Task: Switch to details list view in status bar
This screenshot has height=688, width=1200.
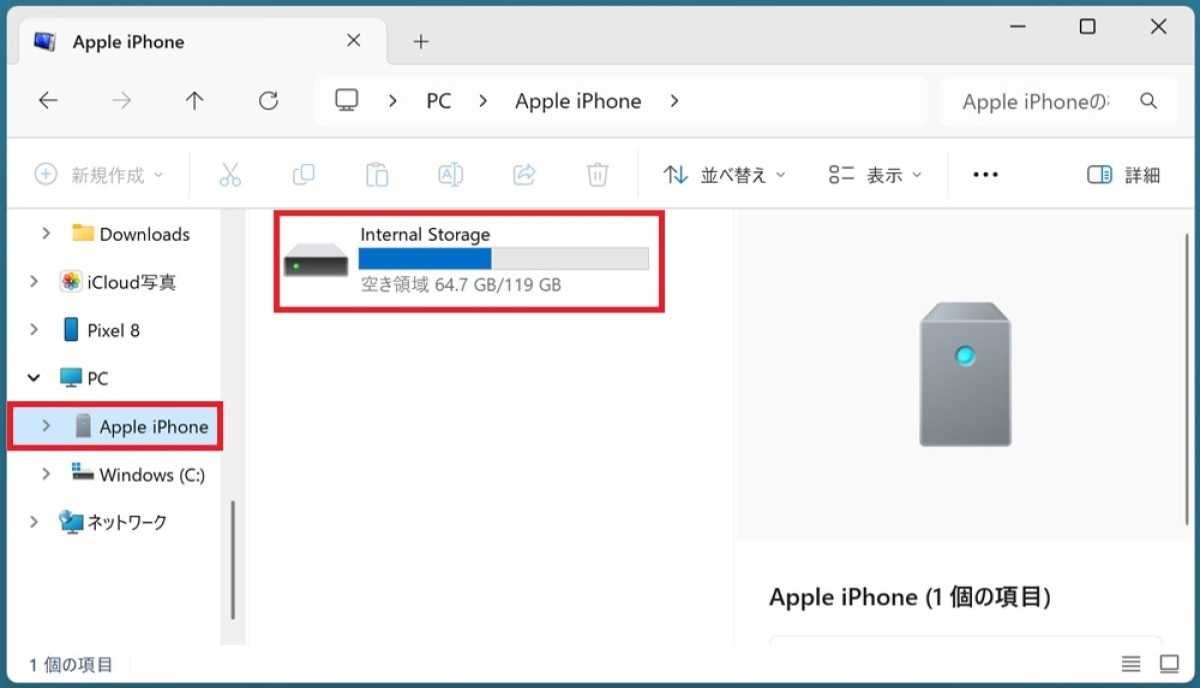Action: 1131,664
